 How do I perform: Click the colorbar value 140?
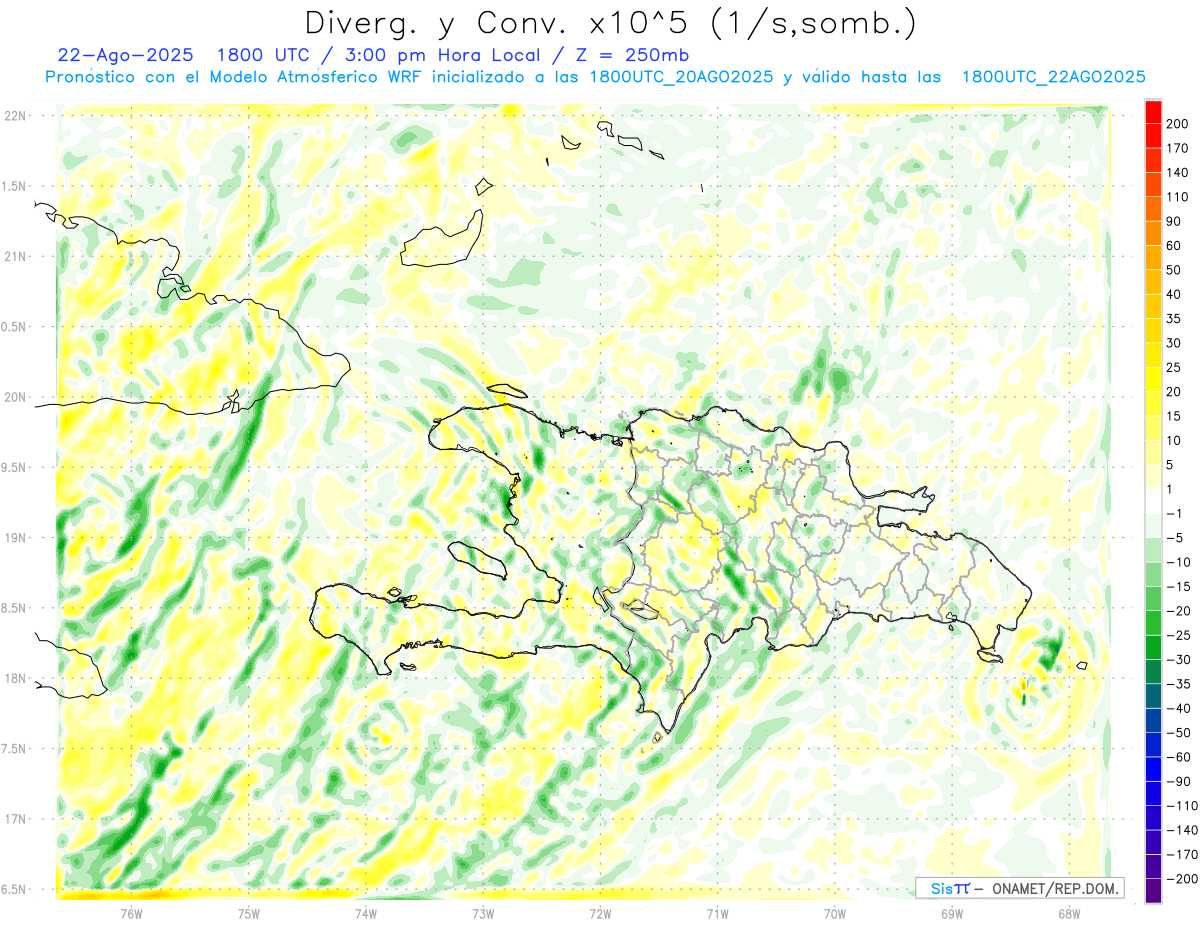click(1176, 172)
